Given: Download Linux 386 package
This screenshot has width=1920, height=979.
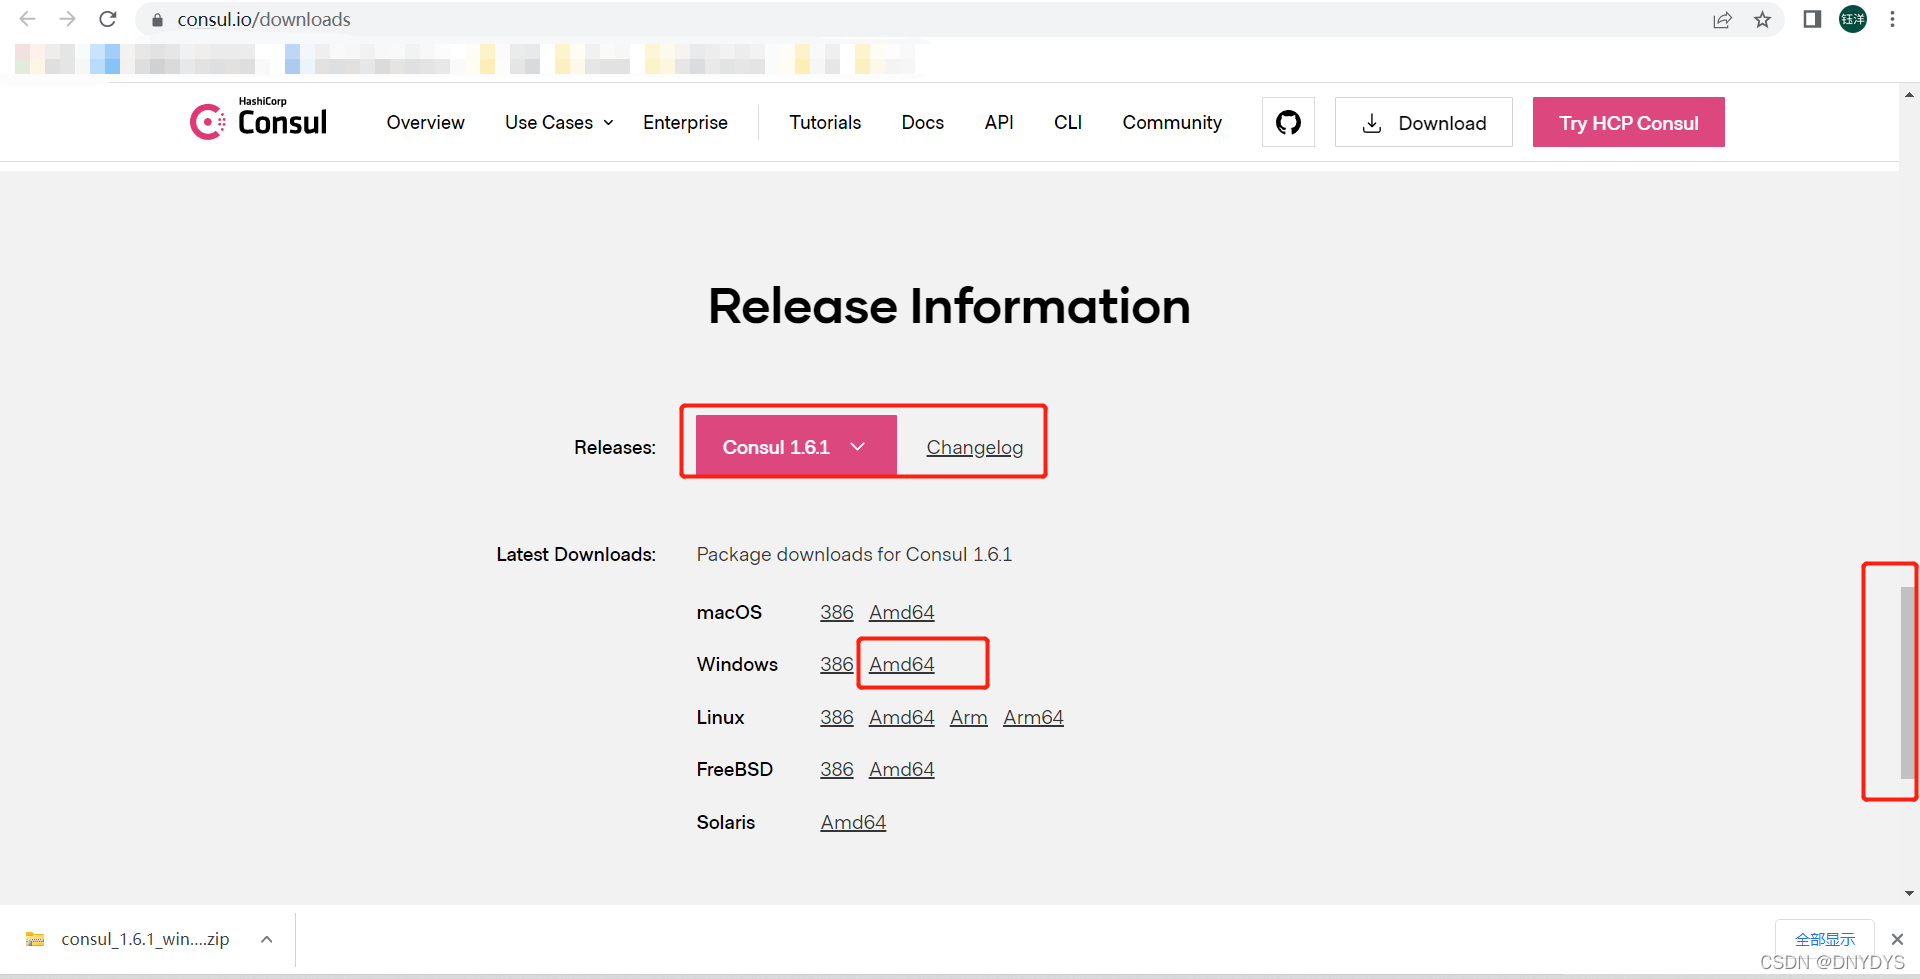Looking at the screenshot, I should (x=836, y=717).
